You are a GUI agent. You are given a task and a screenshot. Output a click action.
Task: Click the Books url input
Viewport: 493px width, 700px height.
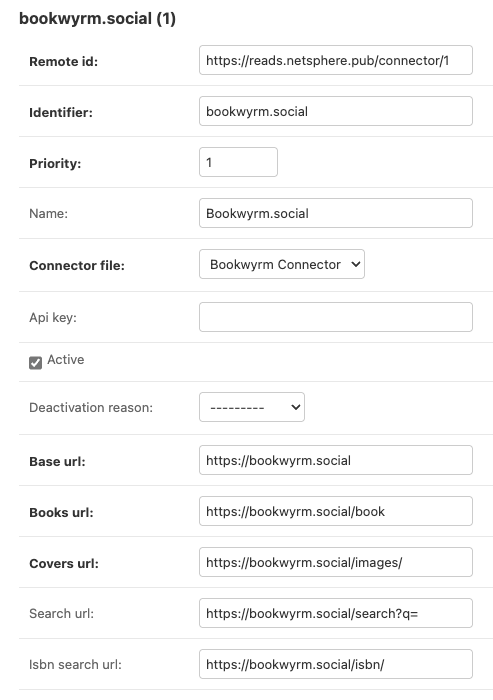[x=336, y=511]
